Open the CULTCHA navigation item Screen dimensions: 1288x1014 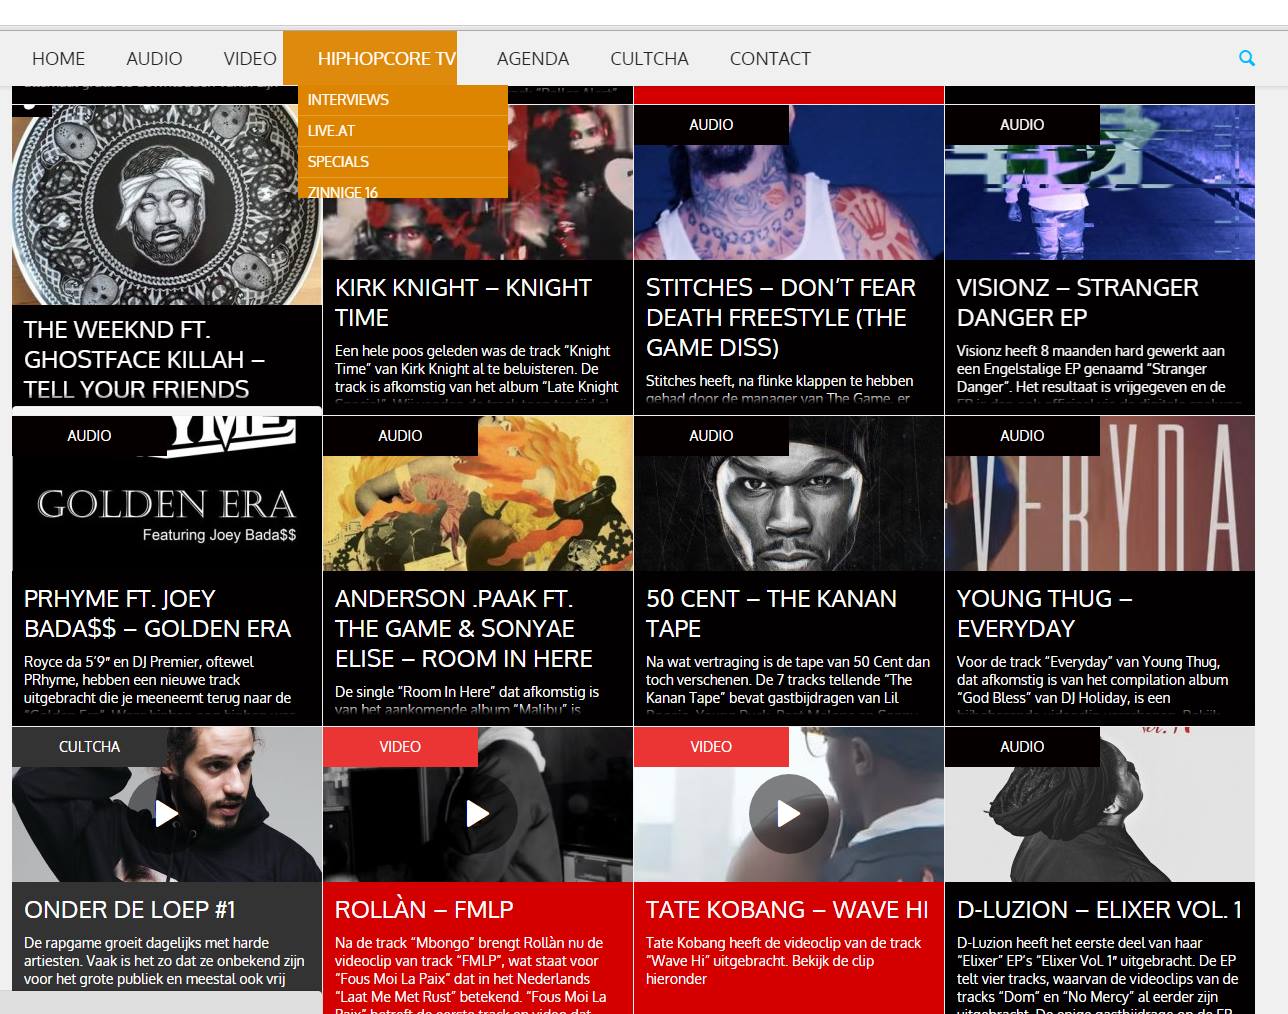(649, 58)
